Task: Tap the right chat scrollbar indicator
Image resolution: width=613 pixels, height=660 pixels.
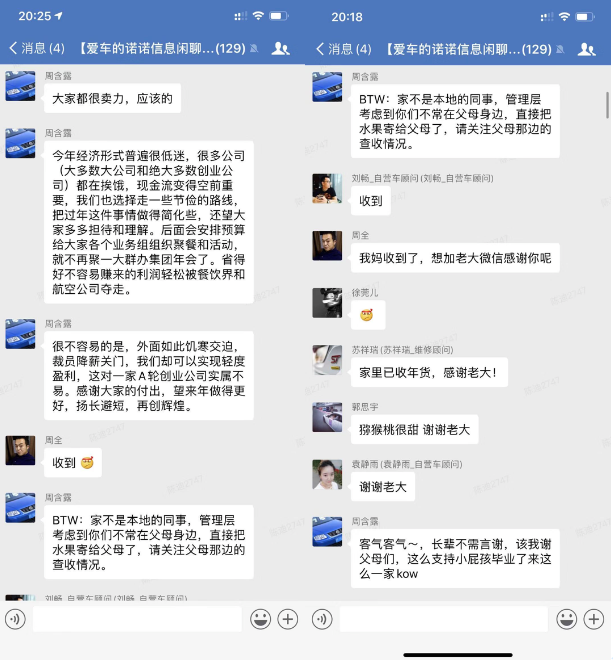Action: pyautogui.click(x=608, y=105)
